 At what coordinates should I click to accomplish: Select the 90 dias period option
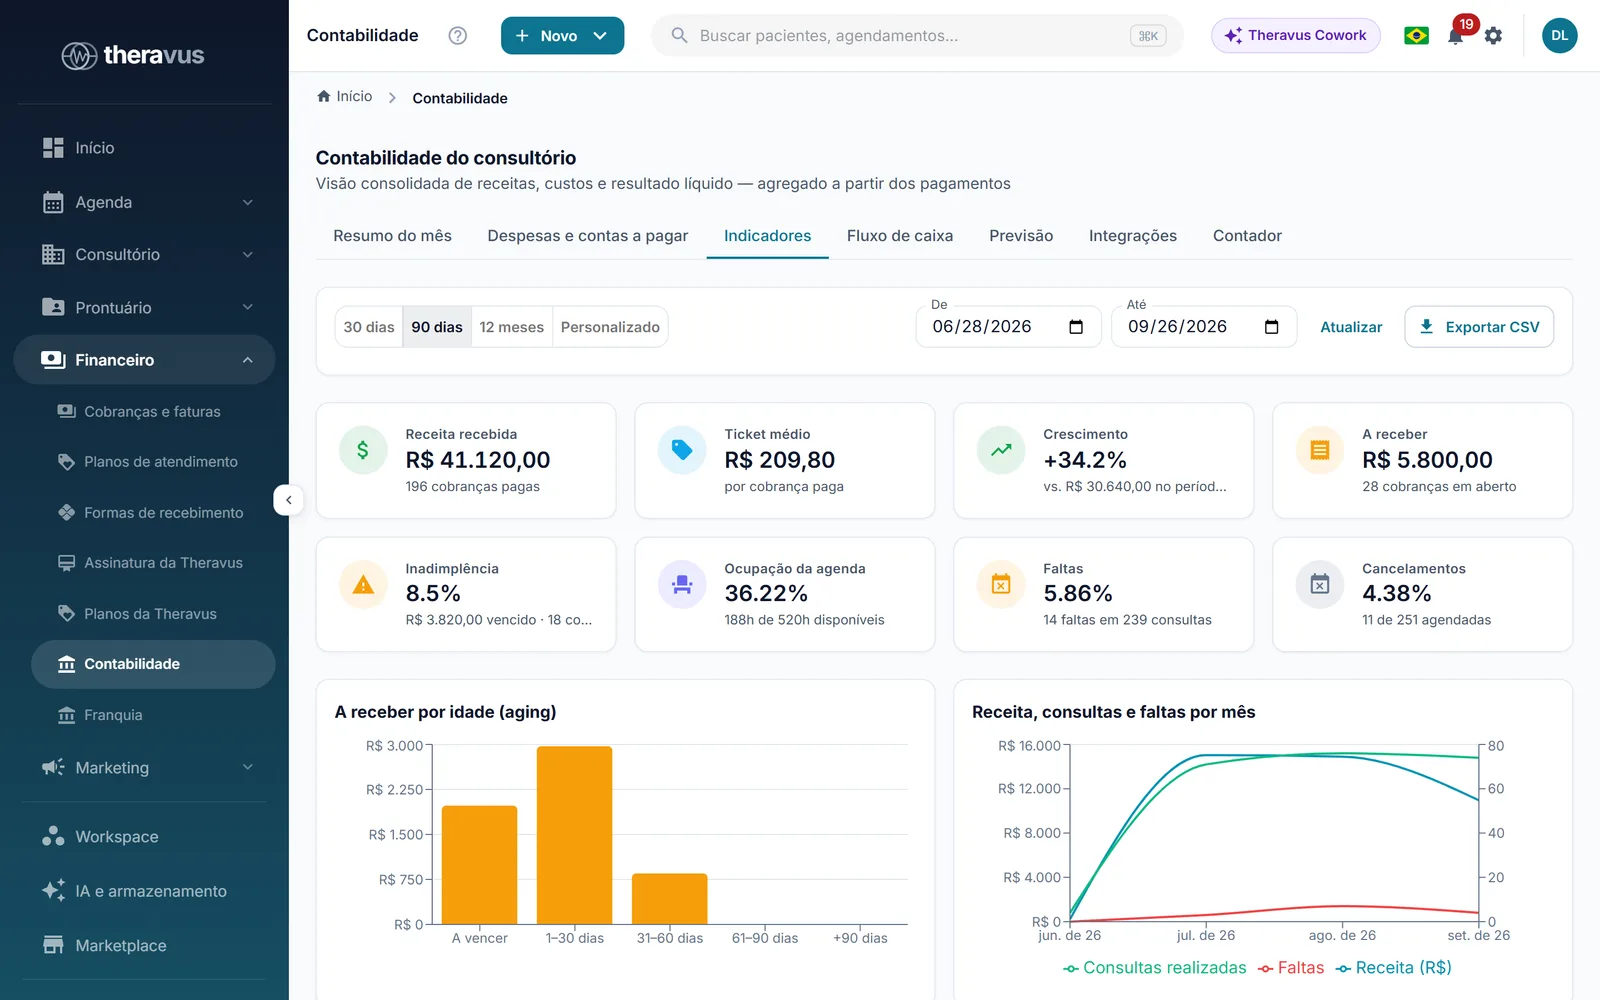[x=437, y=327]
